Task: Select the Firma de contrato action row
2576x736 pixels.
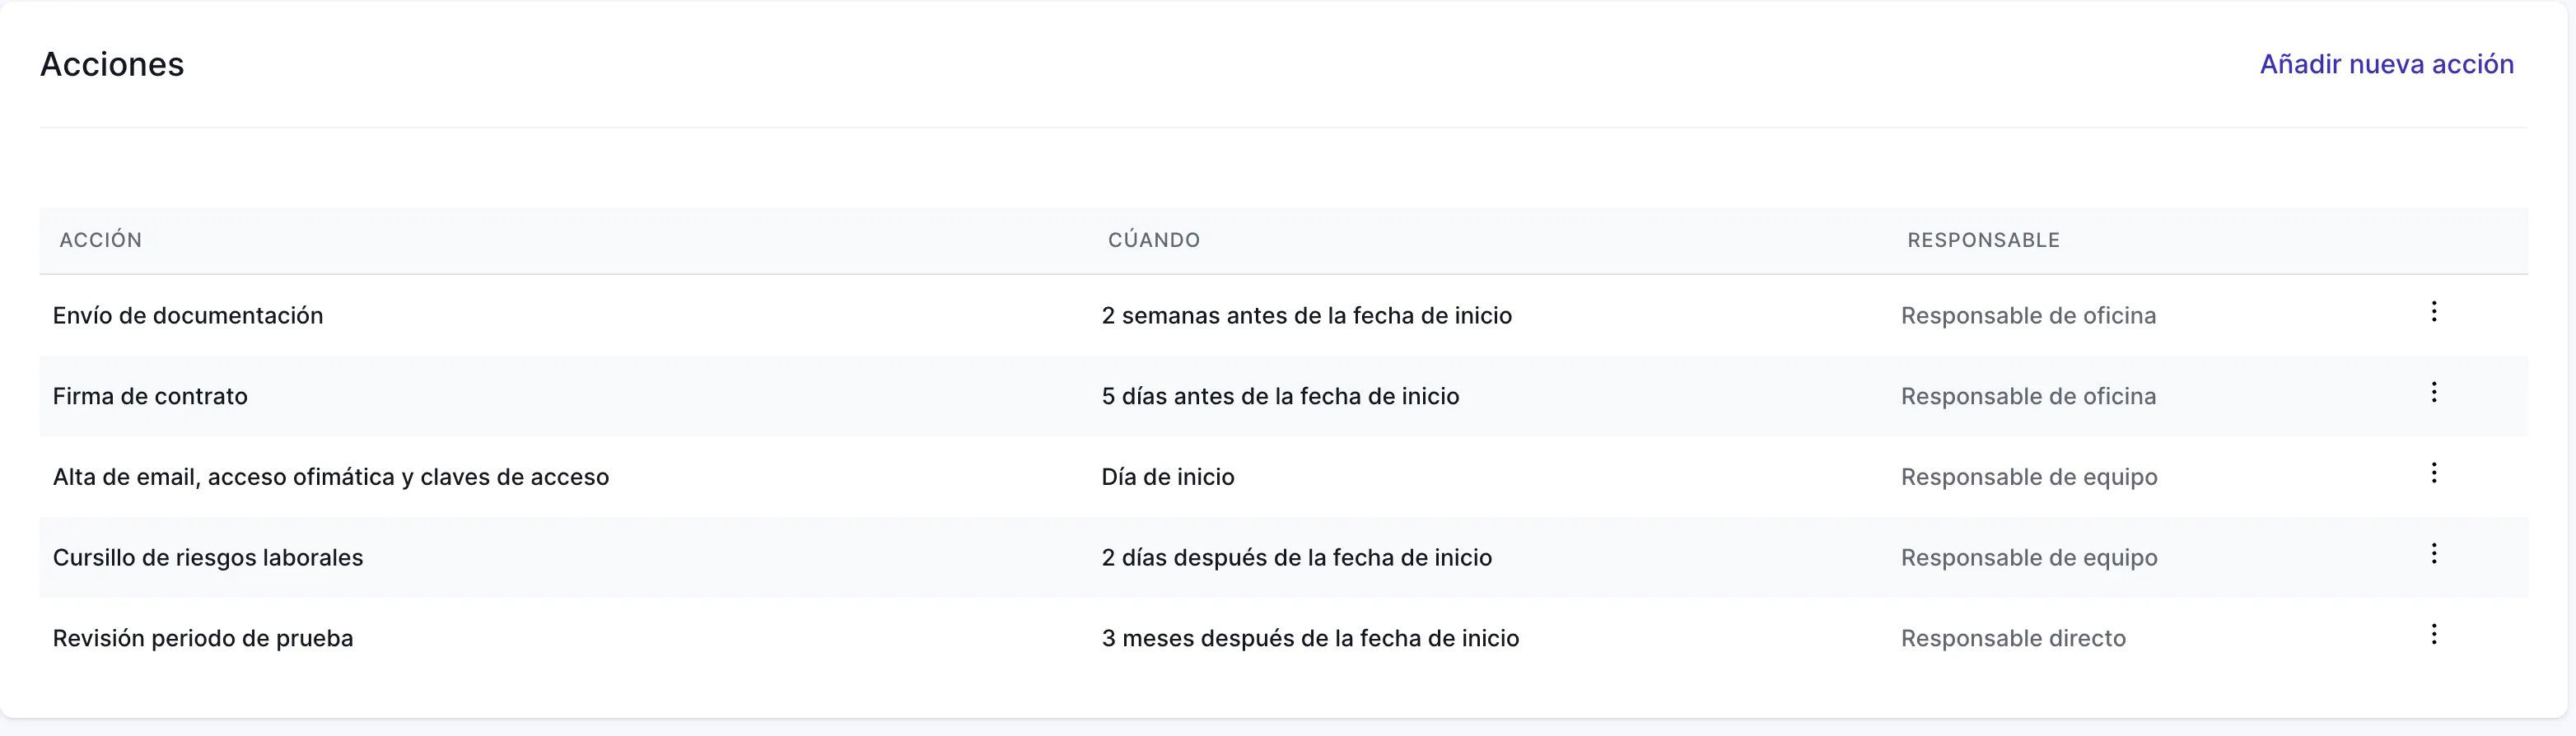Action: (x=150, y=396)
